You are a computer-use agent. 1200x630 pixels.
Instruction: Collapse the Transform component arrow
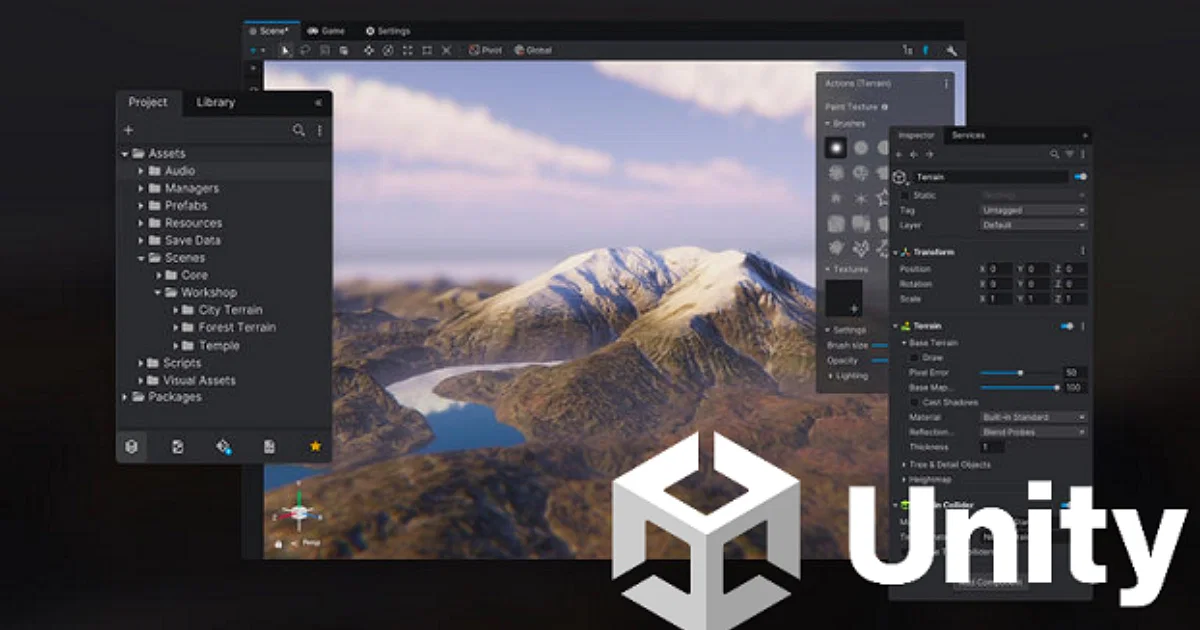896,252
